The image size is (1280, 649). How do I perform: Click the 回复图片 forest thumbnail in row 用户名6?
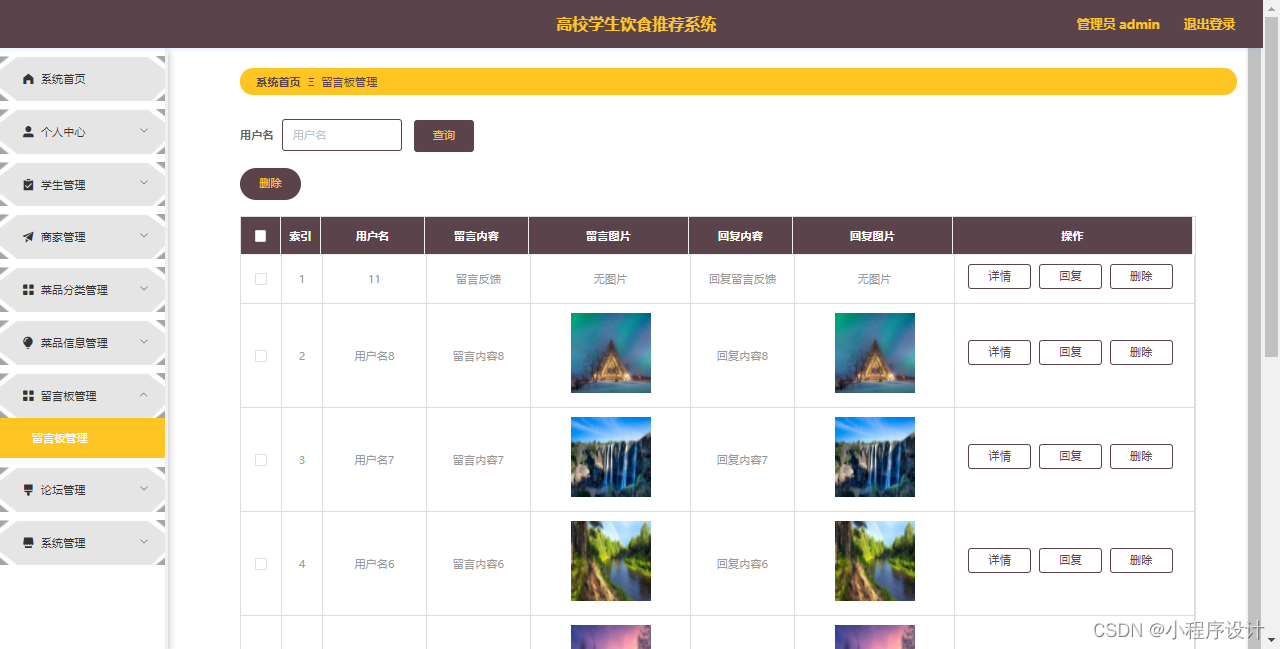point(875,561)
